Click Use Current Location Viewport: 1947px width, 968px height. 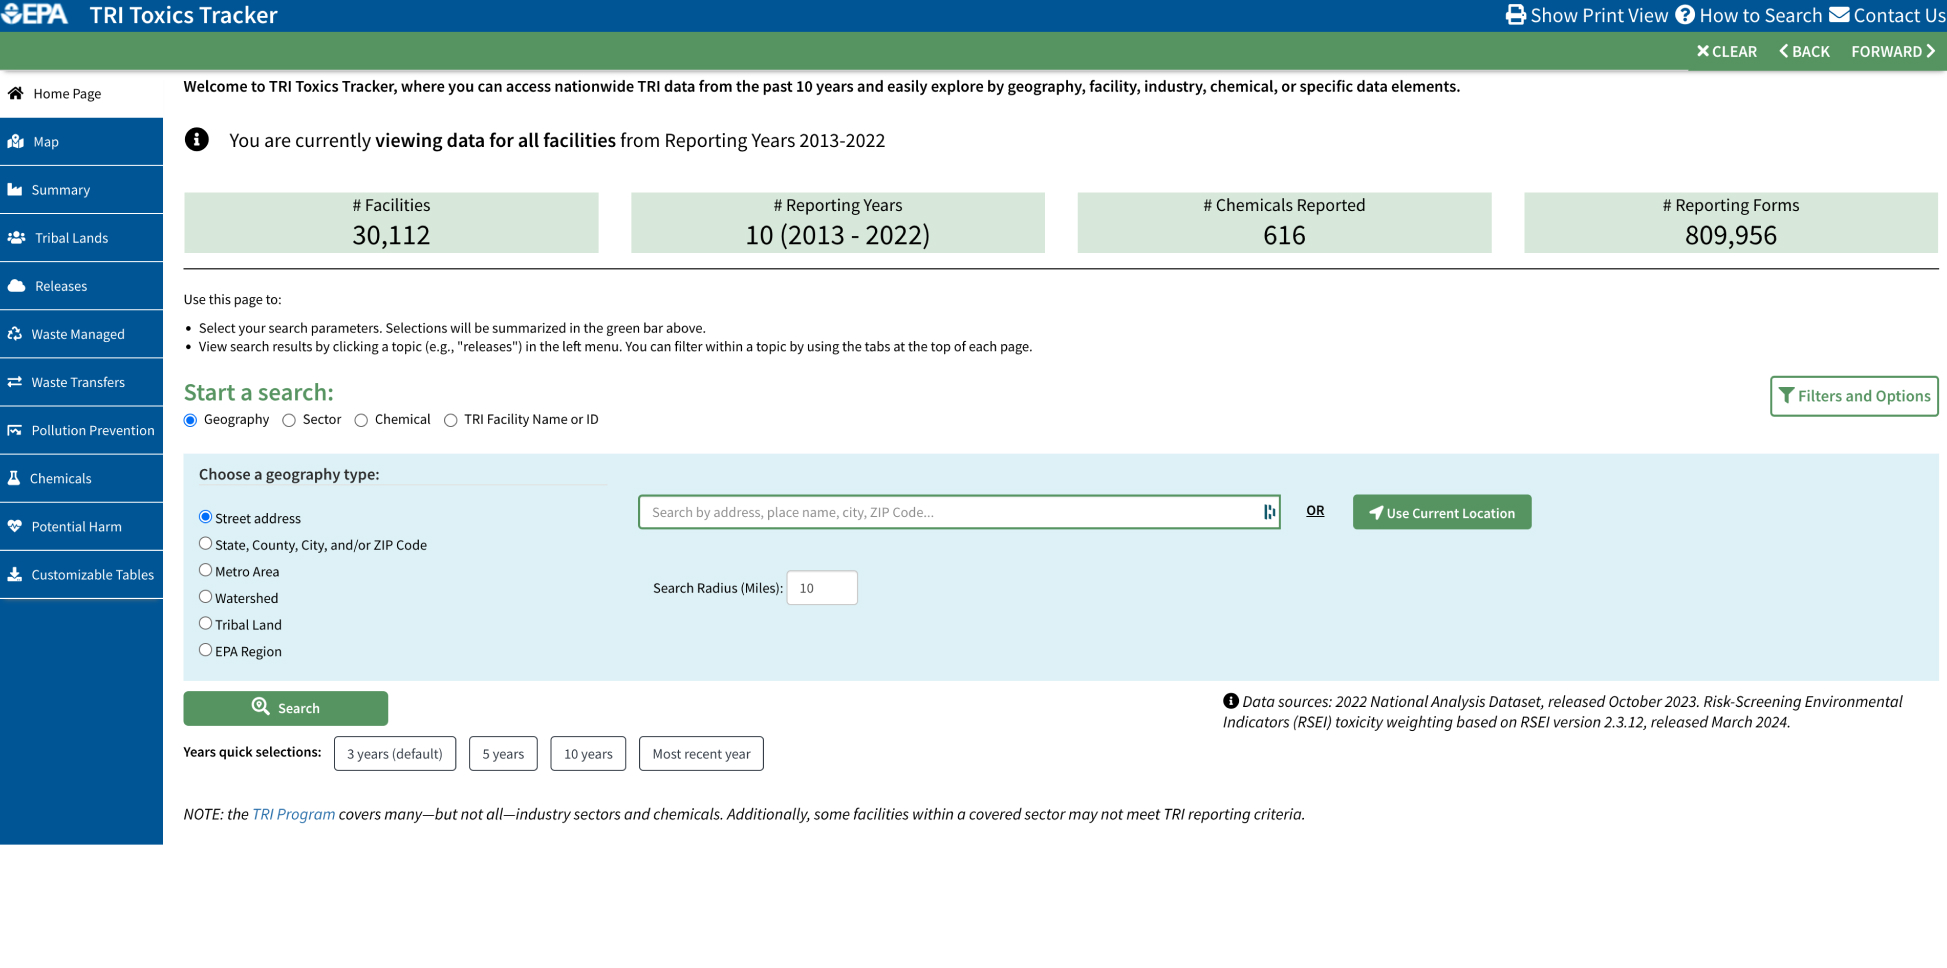click(1441, 512)
